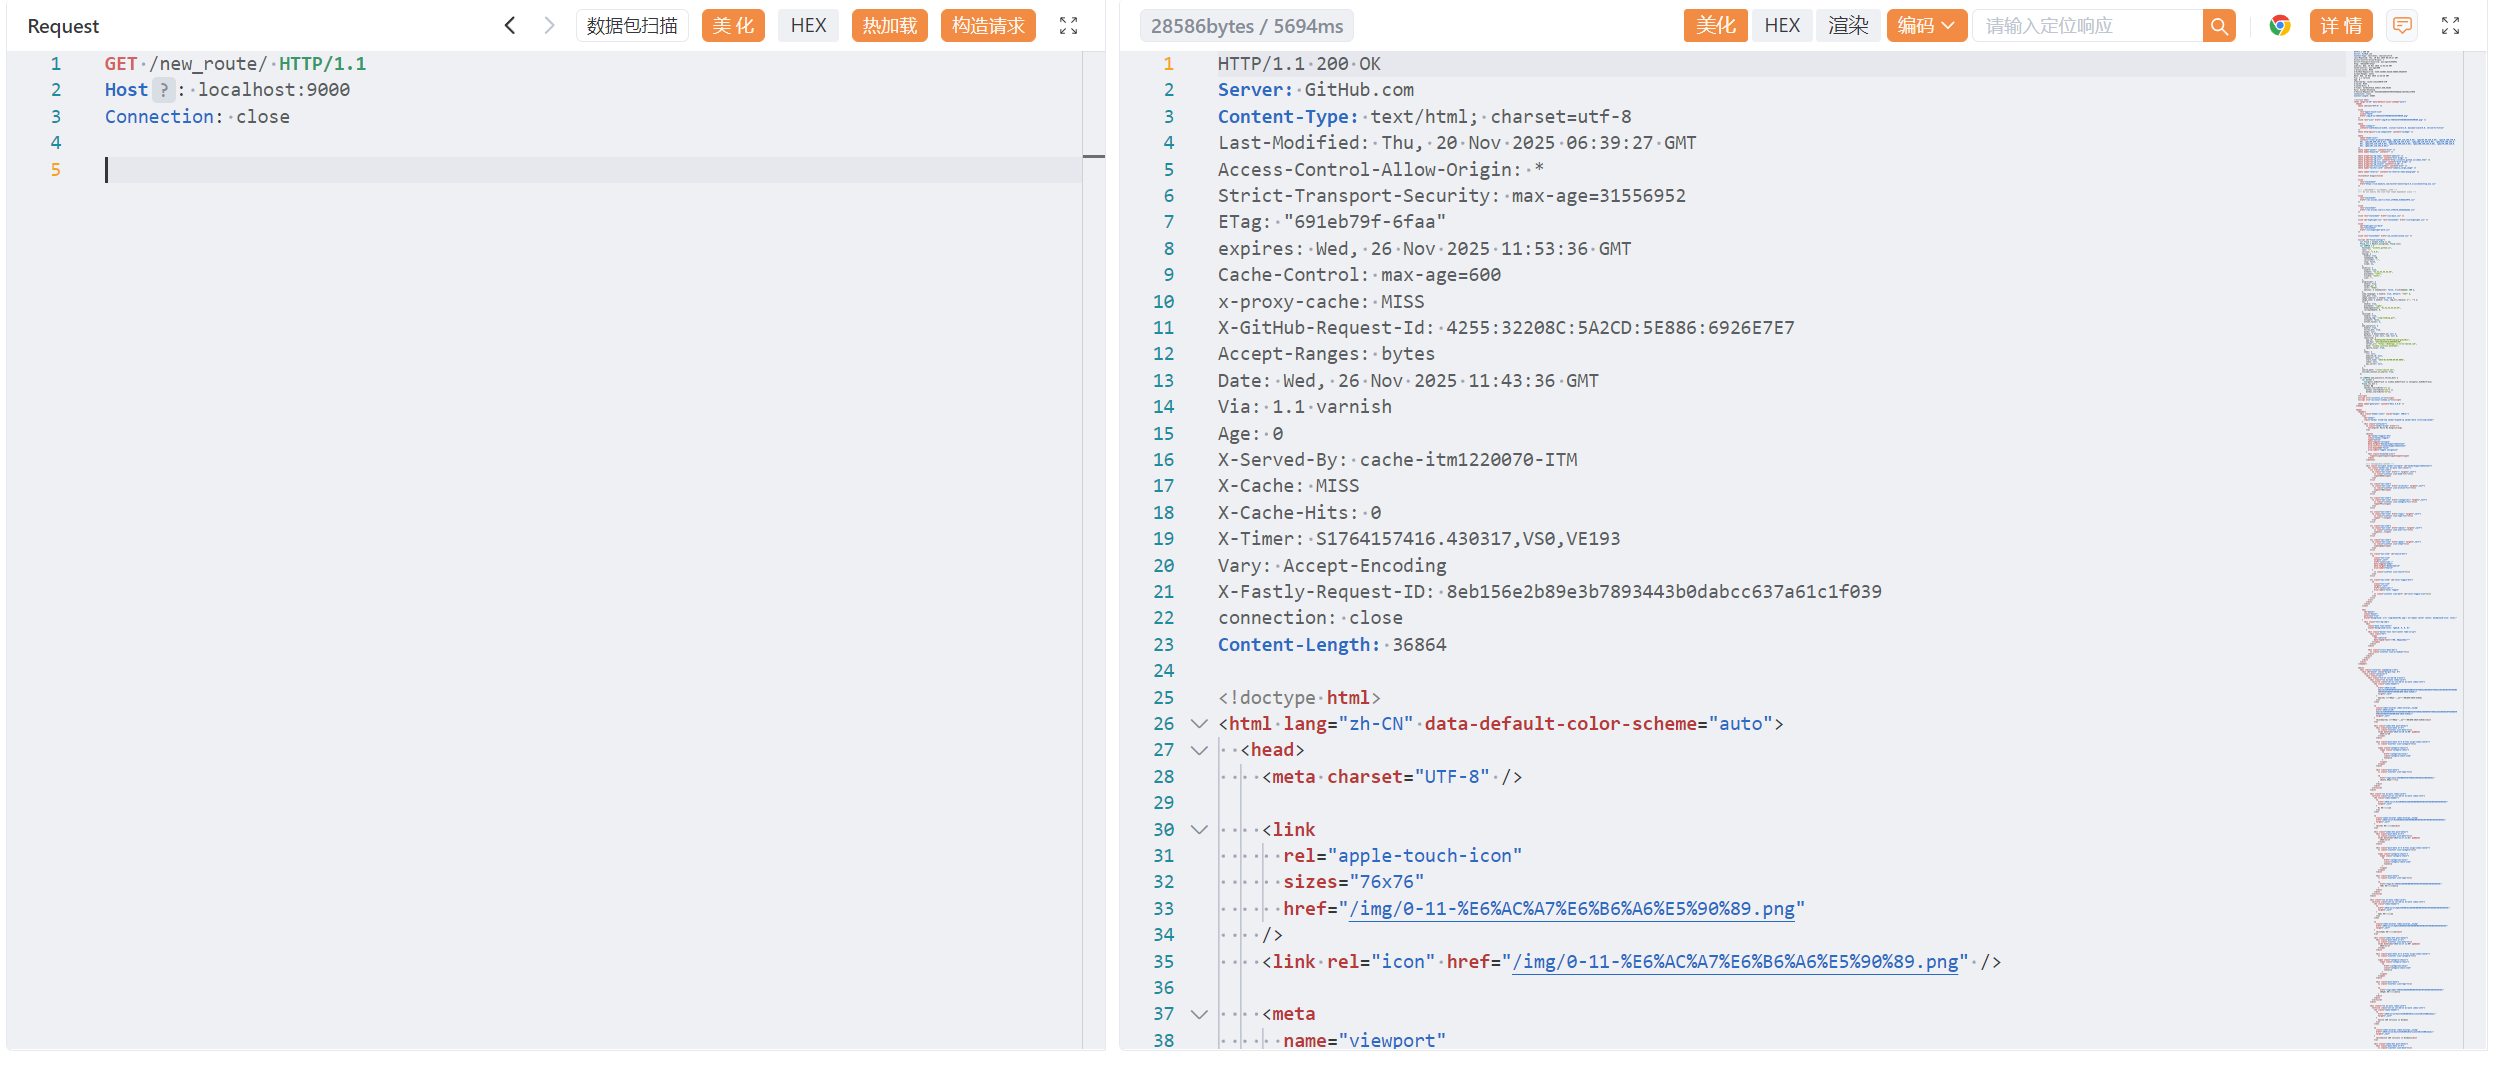Go to next request arrow

(x=549, y=26)
